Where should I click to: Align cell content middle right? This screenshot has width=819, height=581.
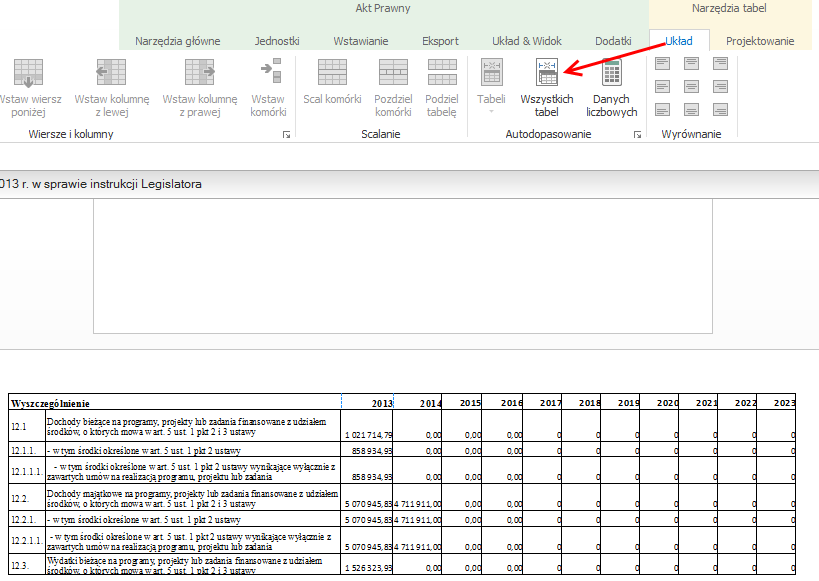720,86
